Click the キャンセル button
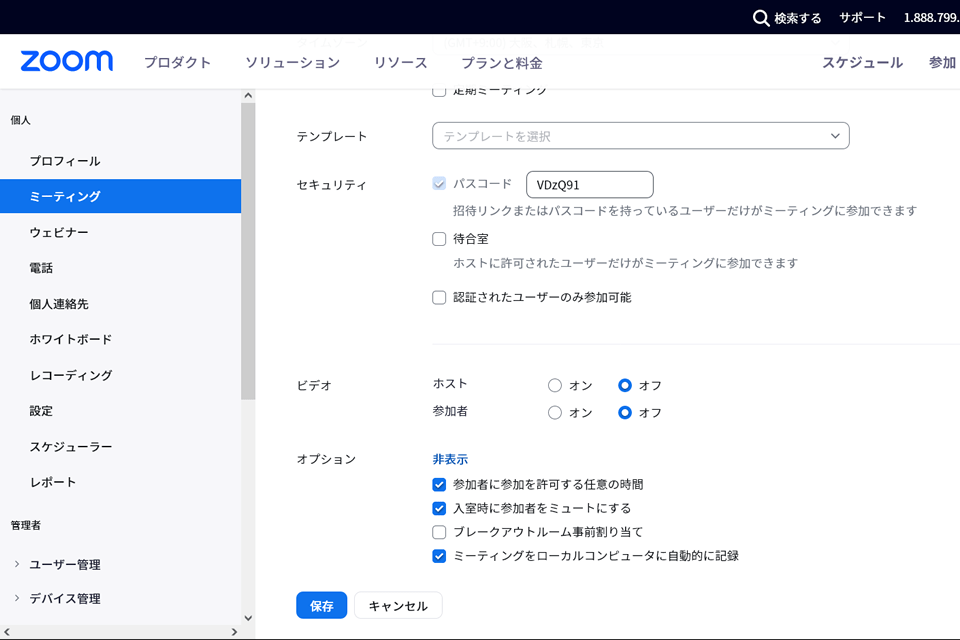Image resolution: width=960 pixels, height=640 pixels. (398, 605)
